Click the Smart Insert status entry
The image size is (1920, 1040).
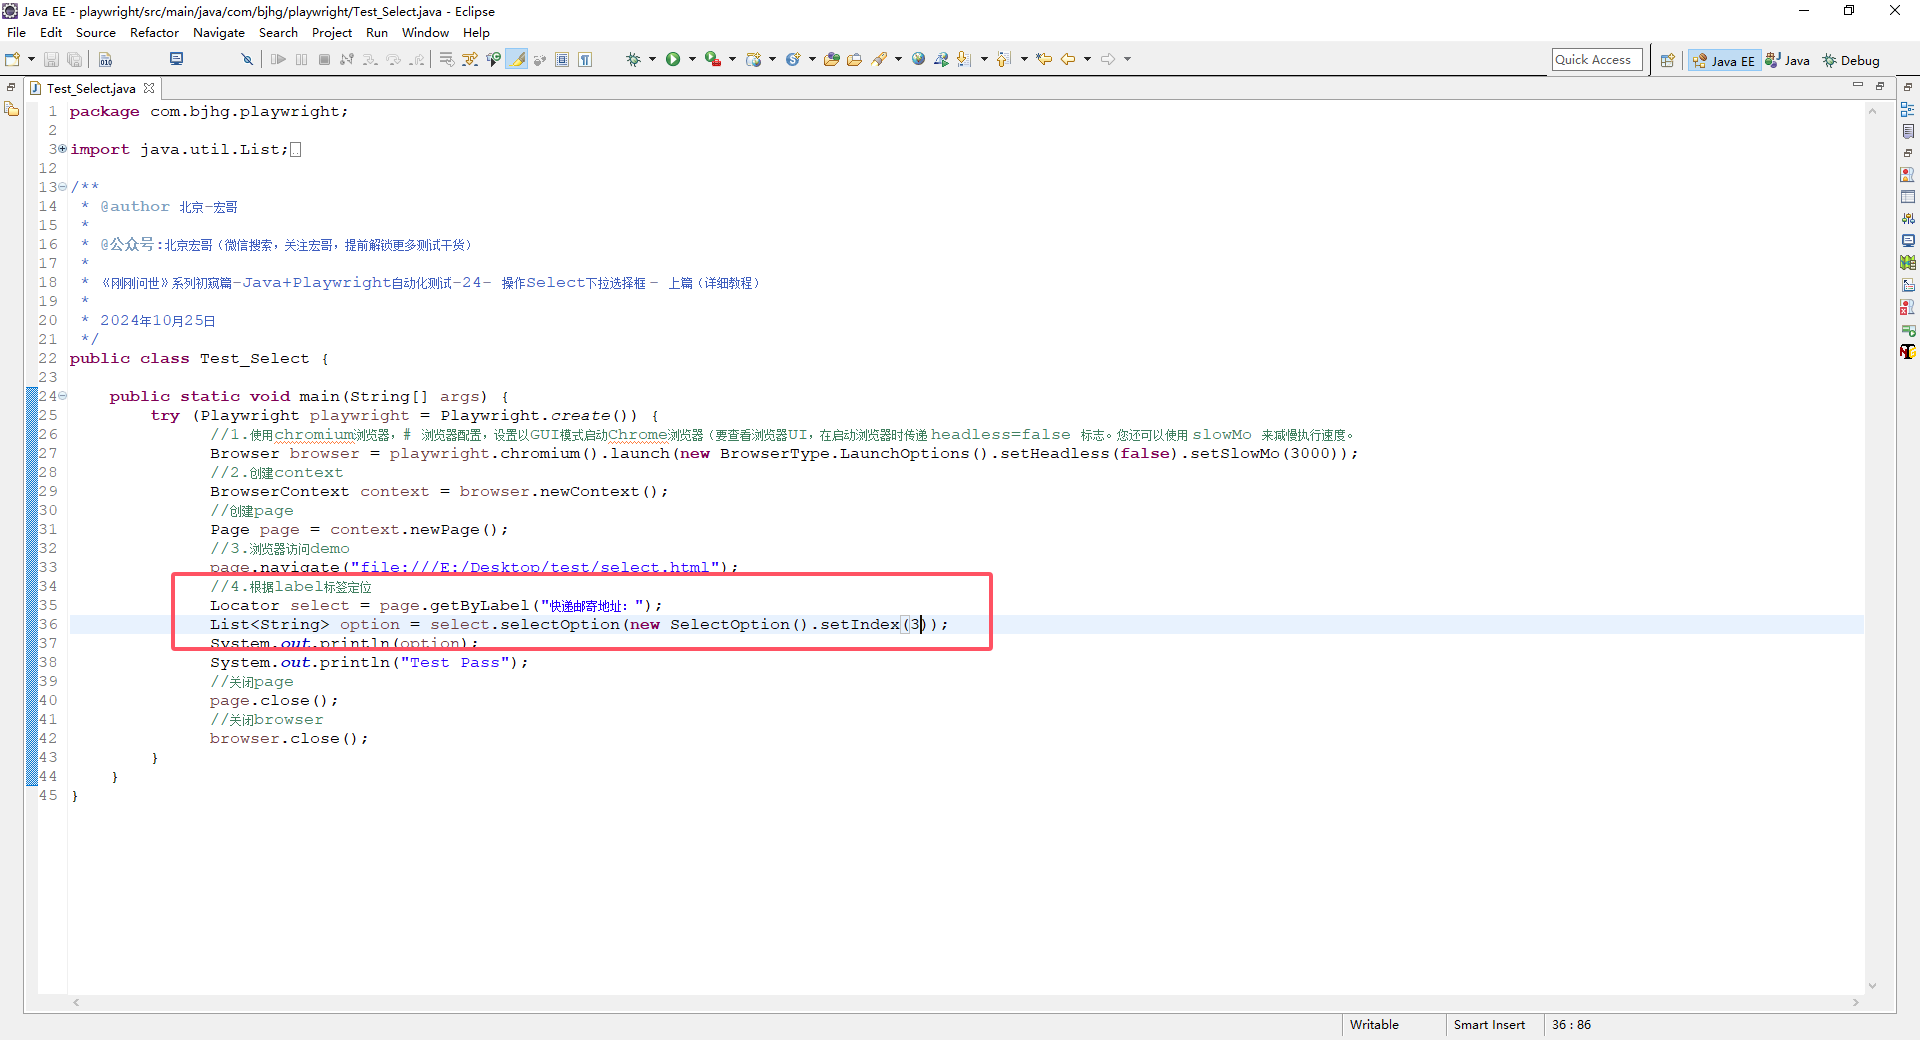(x=1489, y=1025)
